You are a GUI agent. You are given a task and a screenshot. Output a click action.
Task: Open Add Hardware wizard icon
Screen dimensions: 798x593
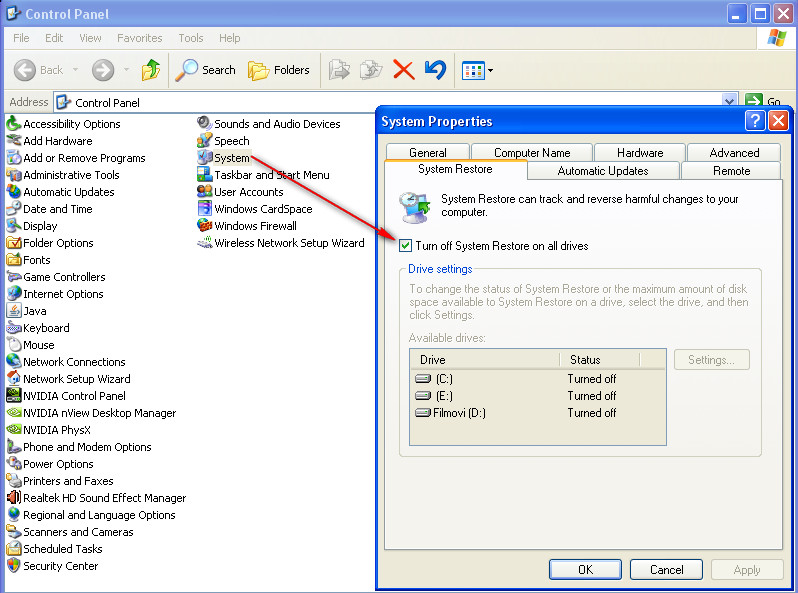pyautogui.click(x=49, y=141)
